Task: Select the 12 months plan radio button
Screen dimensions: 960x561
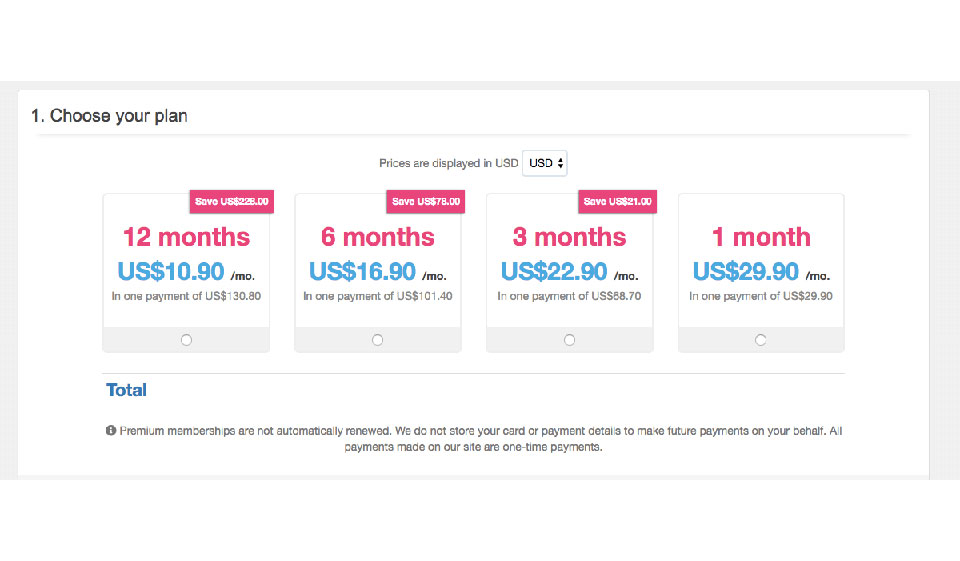Action: coord(186,340)
